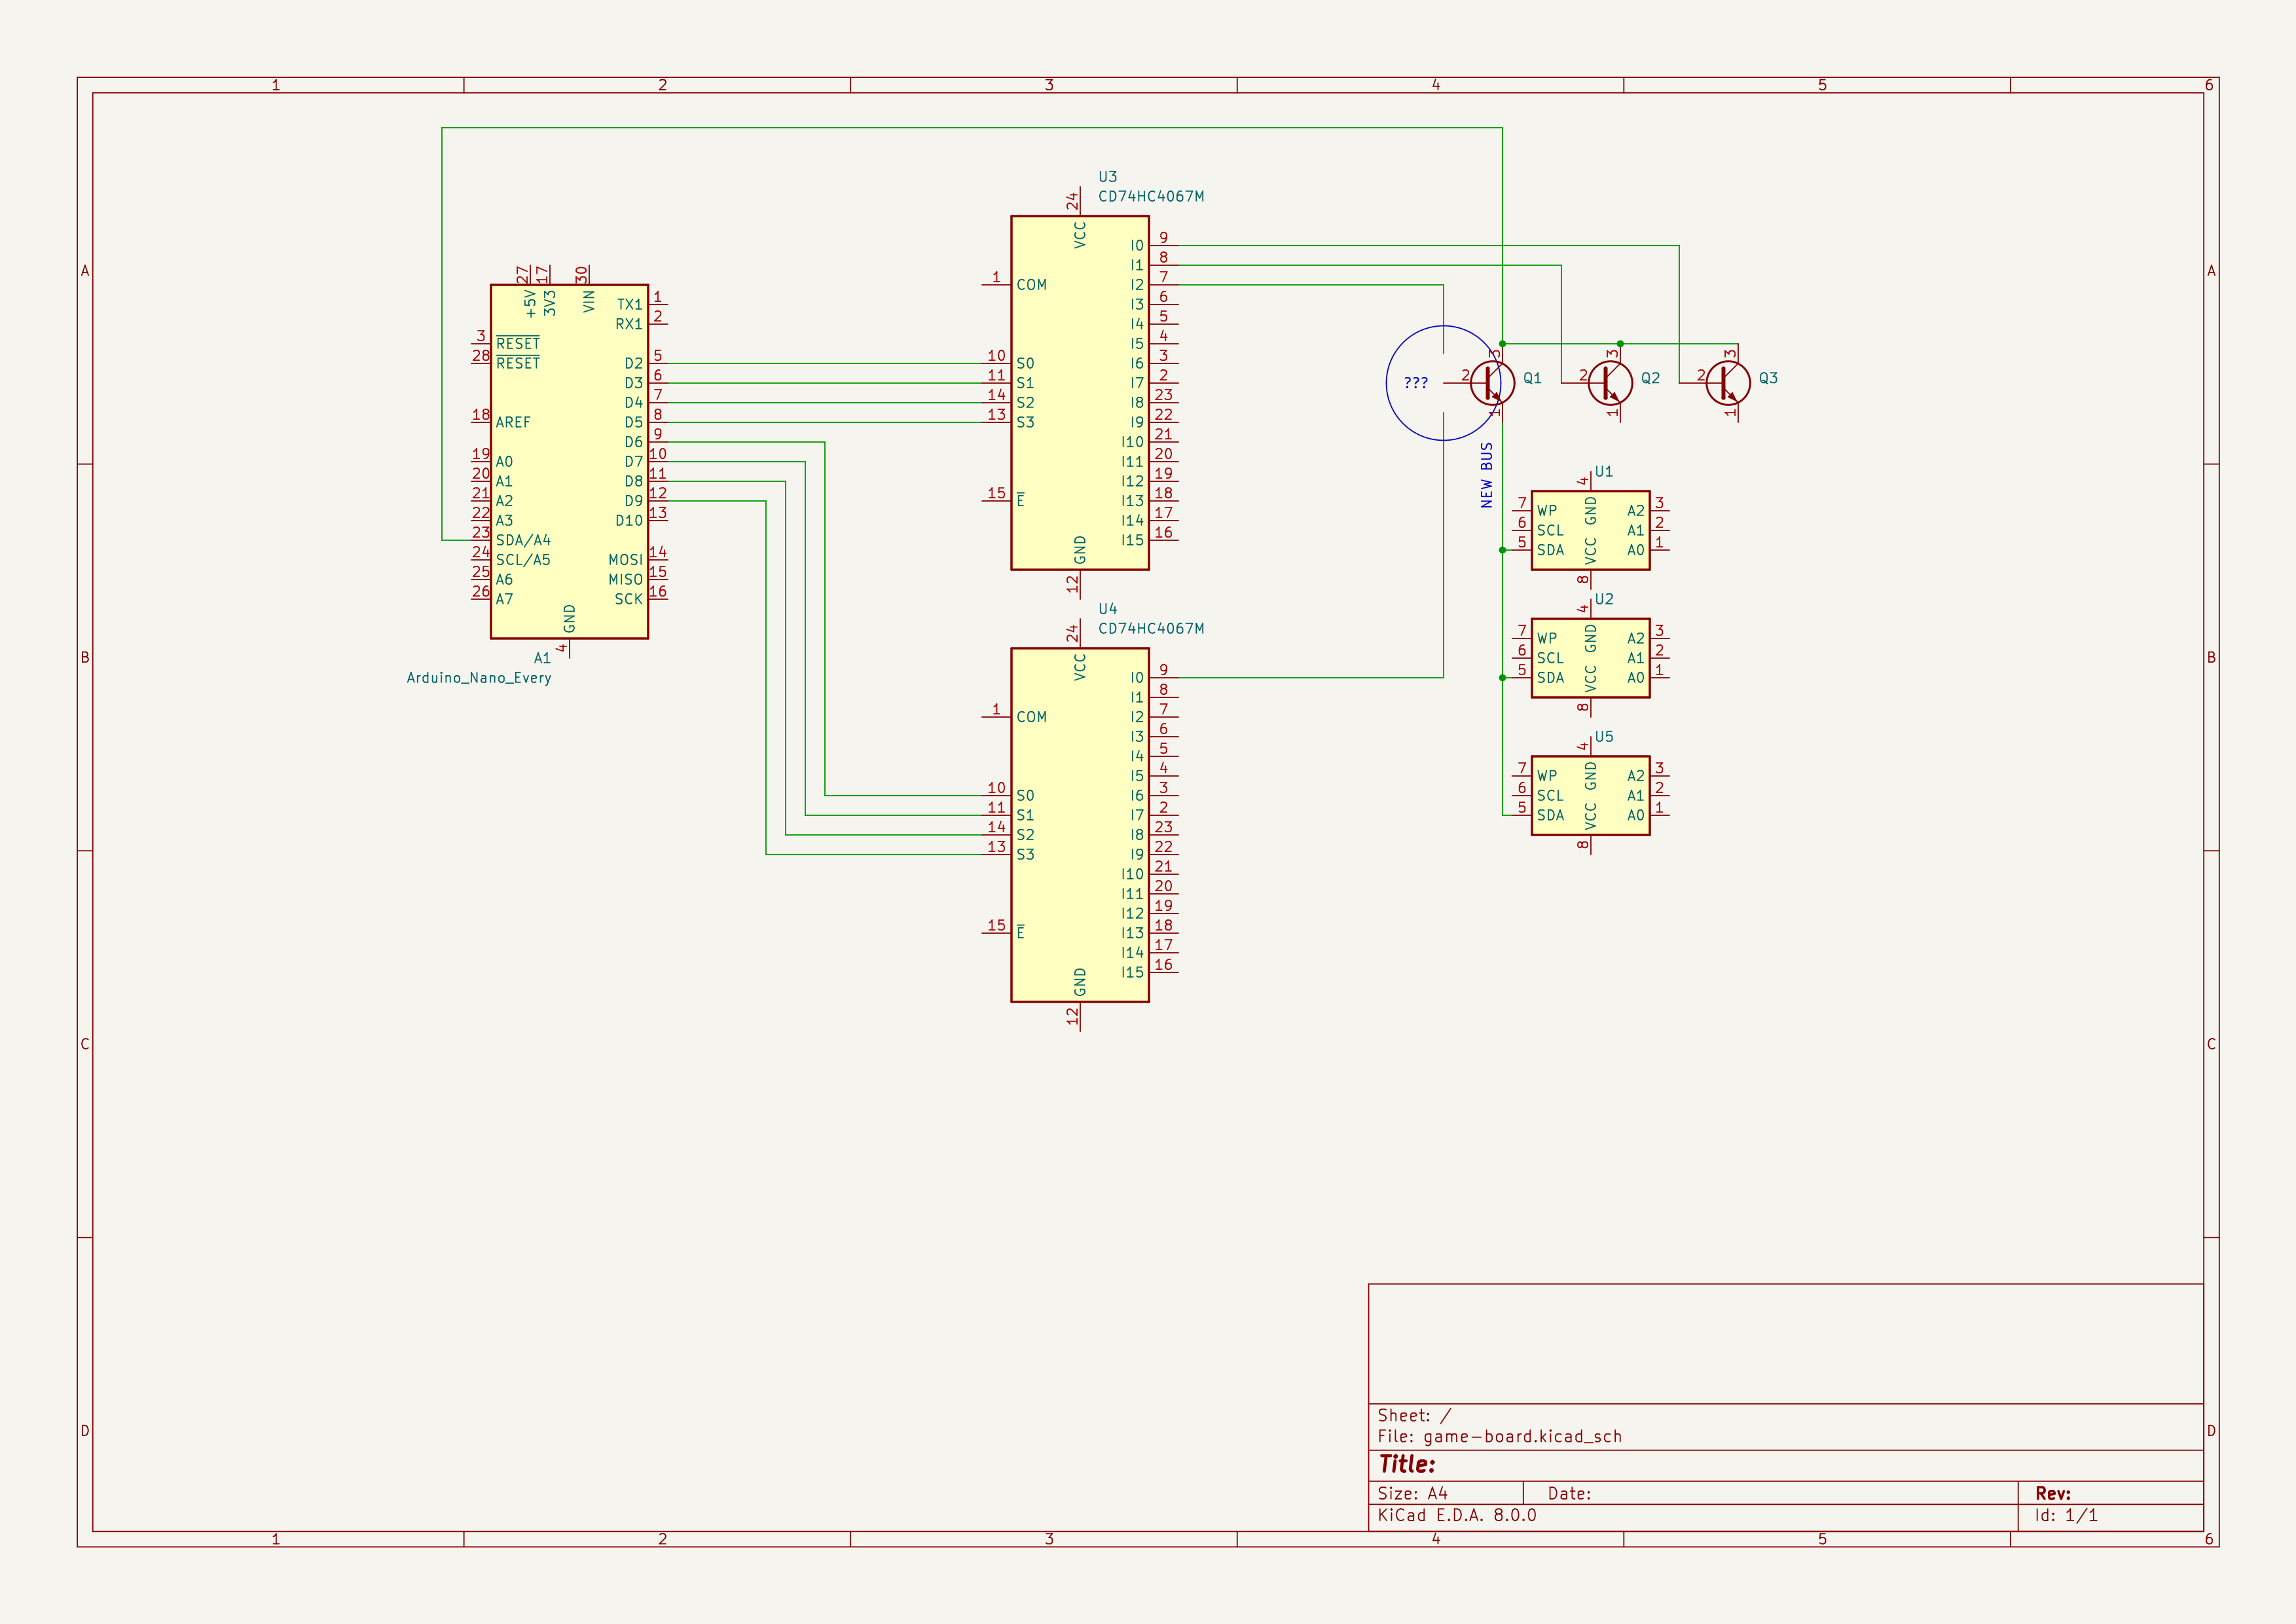Select the U5 reference label
This screenshot has width=2296, height=1624.
(x=1604, y=736)
